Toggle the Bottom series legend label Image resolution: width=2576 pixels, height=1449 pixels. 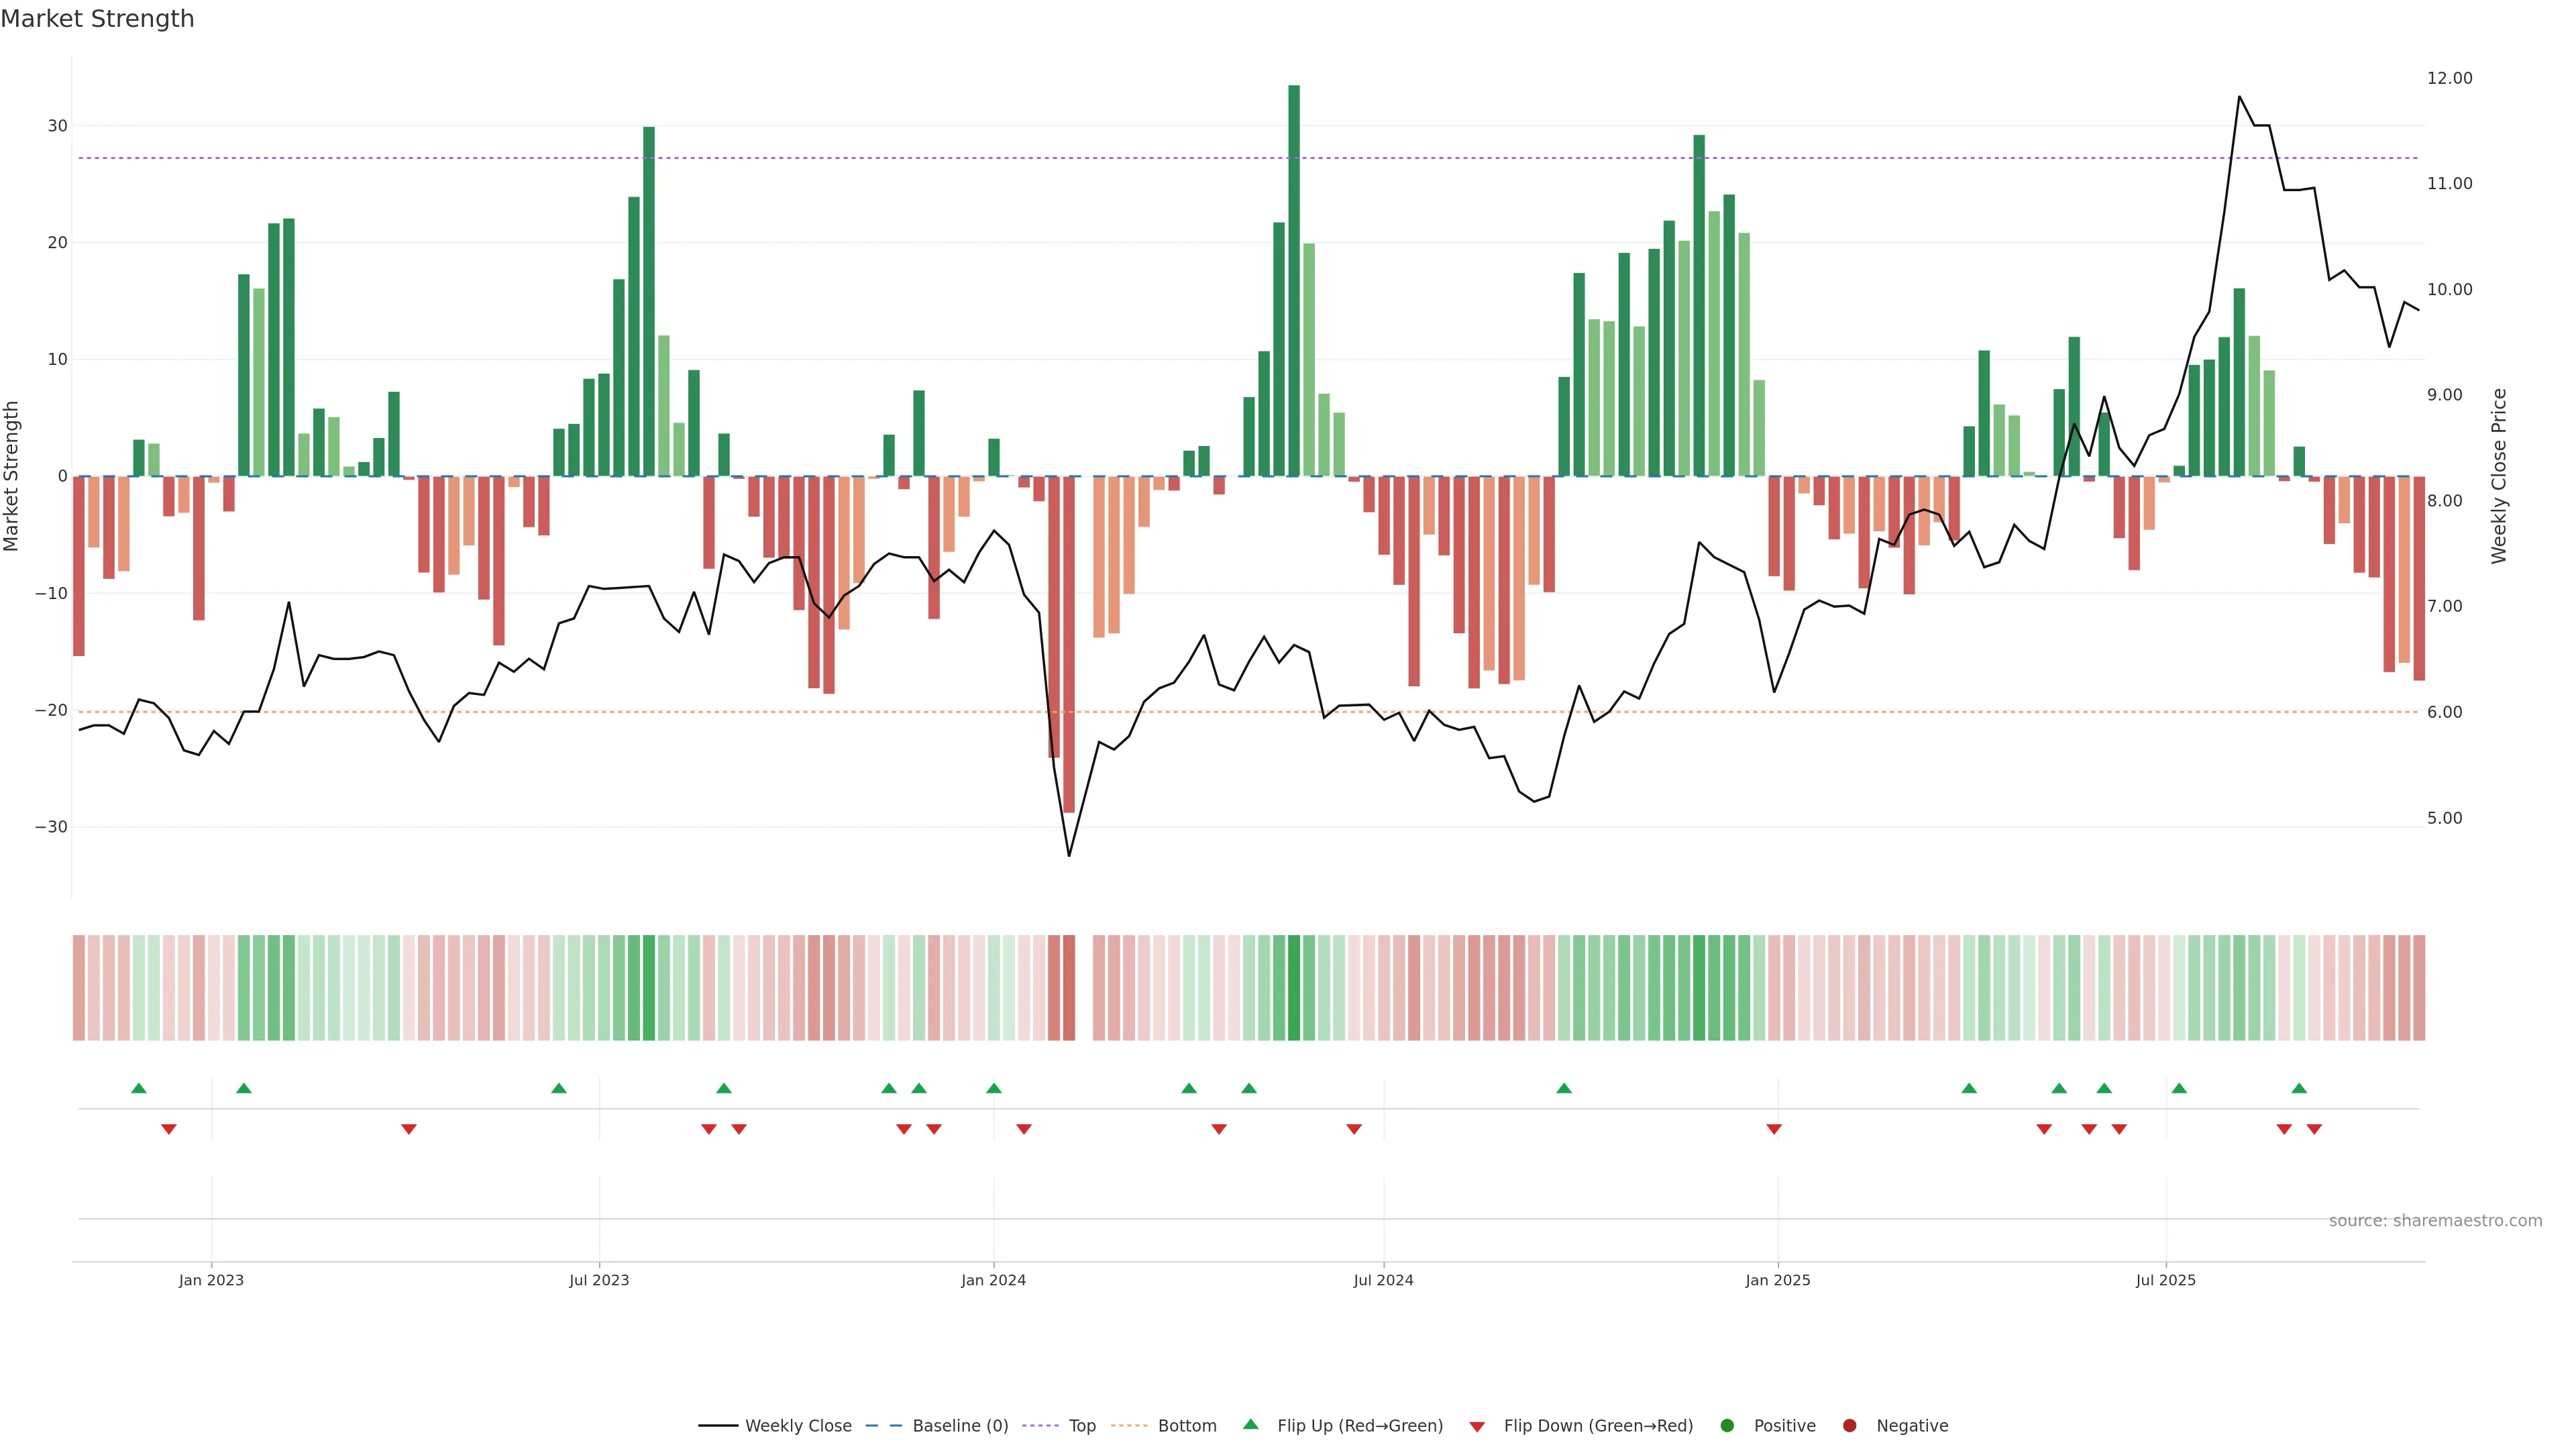pyautogui.click(x=1187, y=1425)
